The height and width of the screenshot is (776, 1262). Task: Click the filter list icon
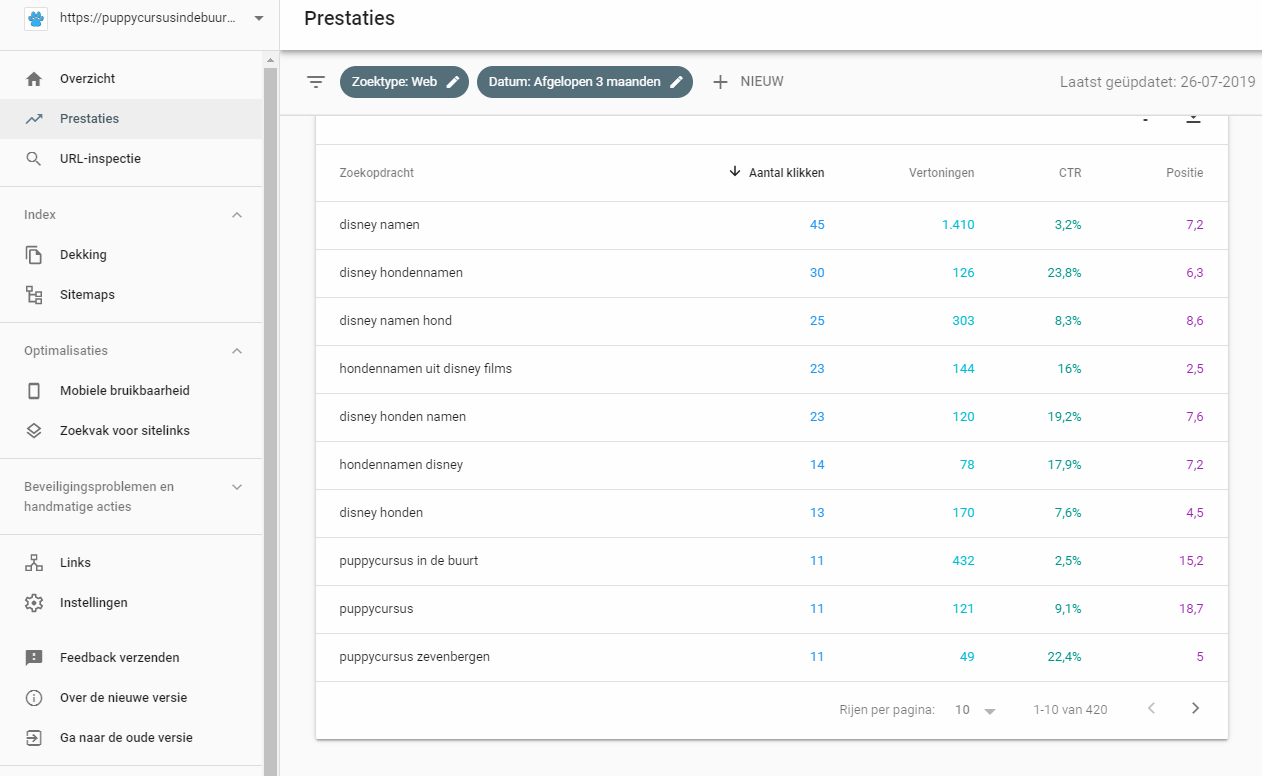316,82
